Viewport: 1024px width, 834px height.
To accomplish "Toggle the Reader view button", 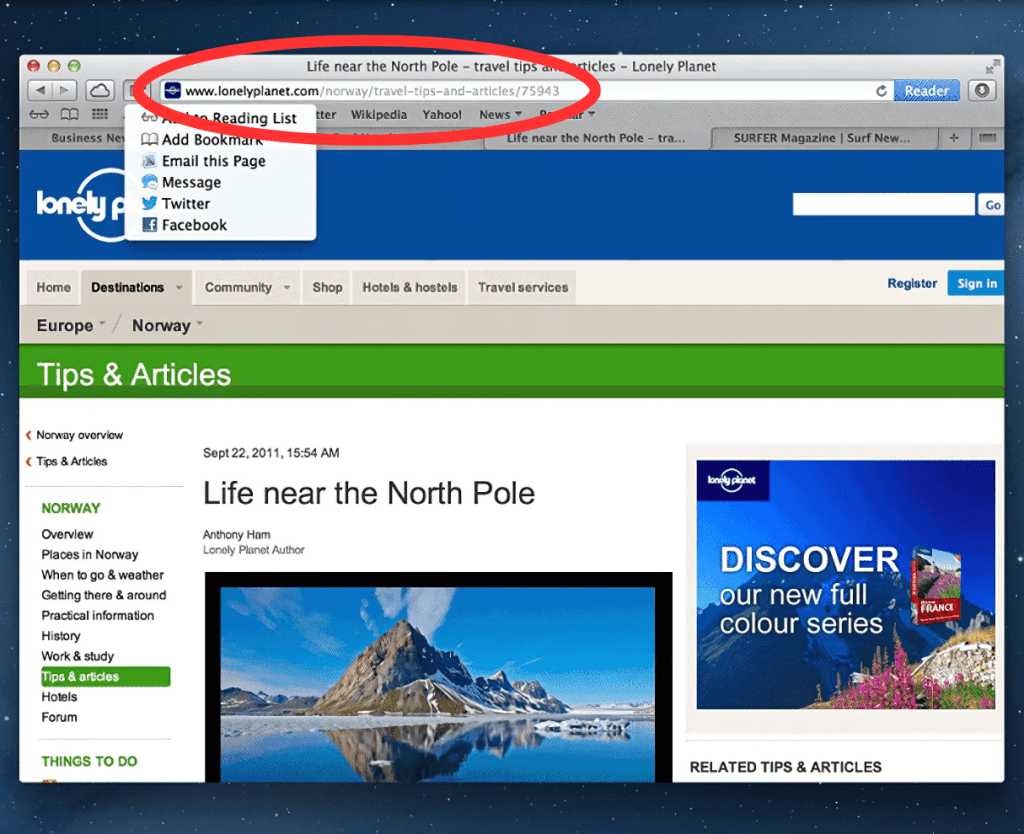I will click(926, 91).
